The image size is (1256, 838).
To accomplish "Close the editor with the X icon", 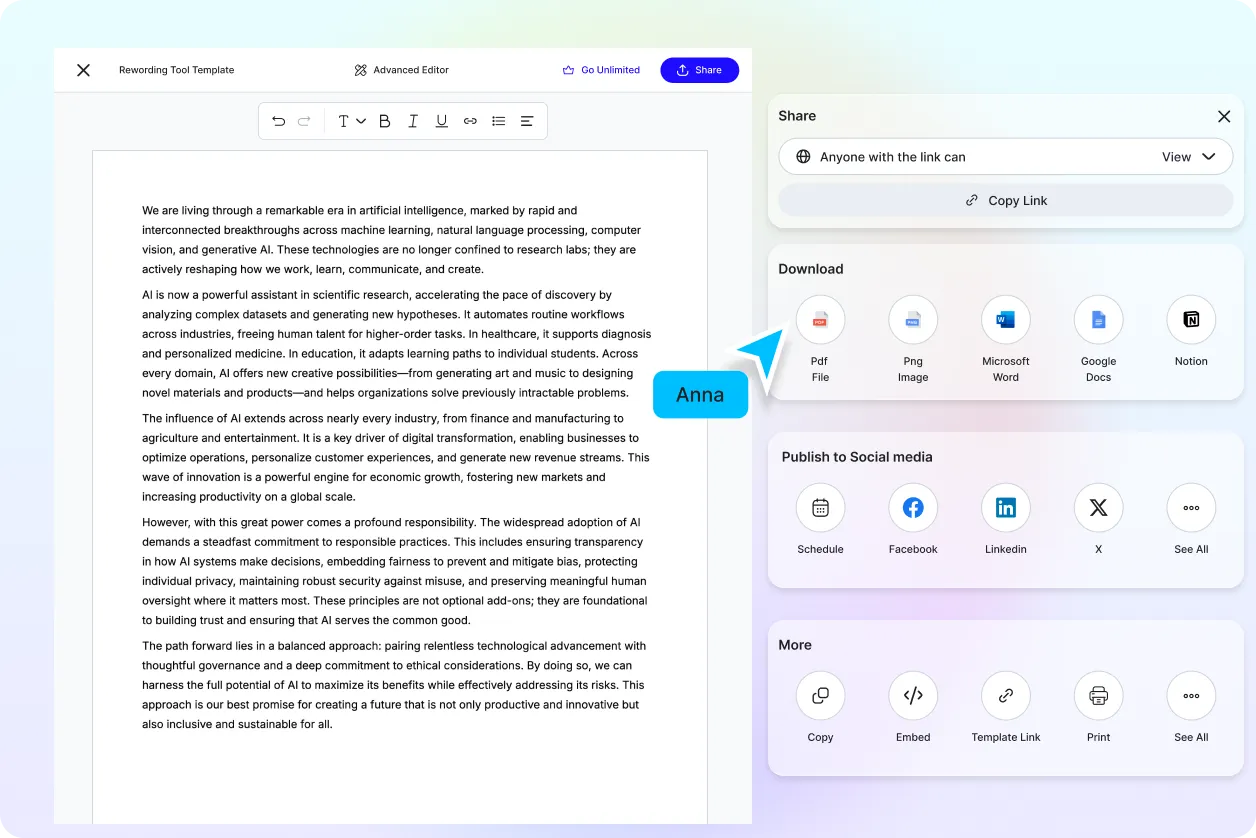I will (x=84, y=70).
